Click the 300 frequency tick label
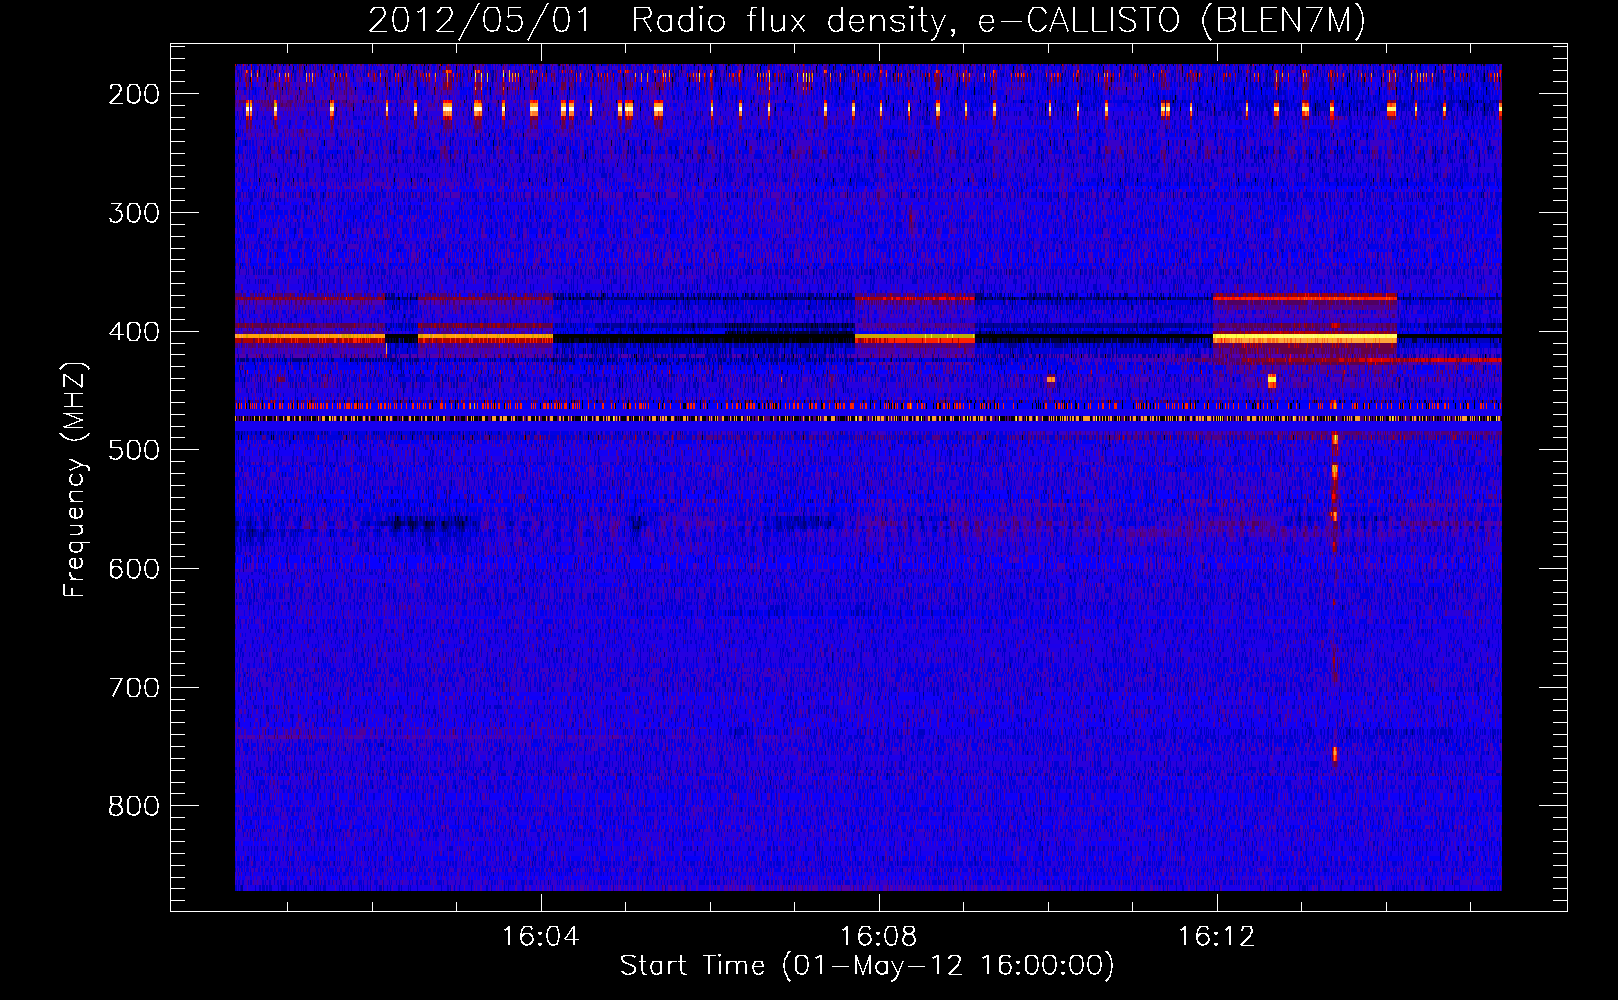 133,213
